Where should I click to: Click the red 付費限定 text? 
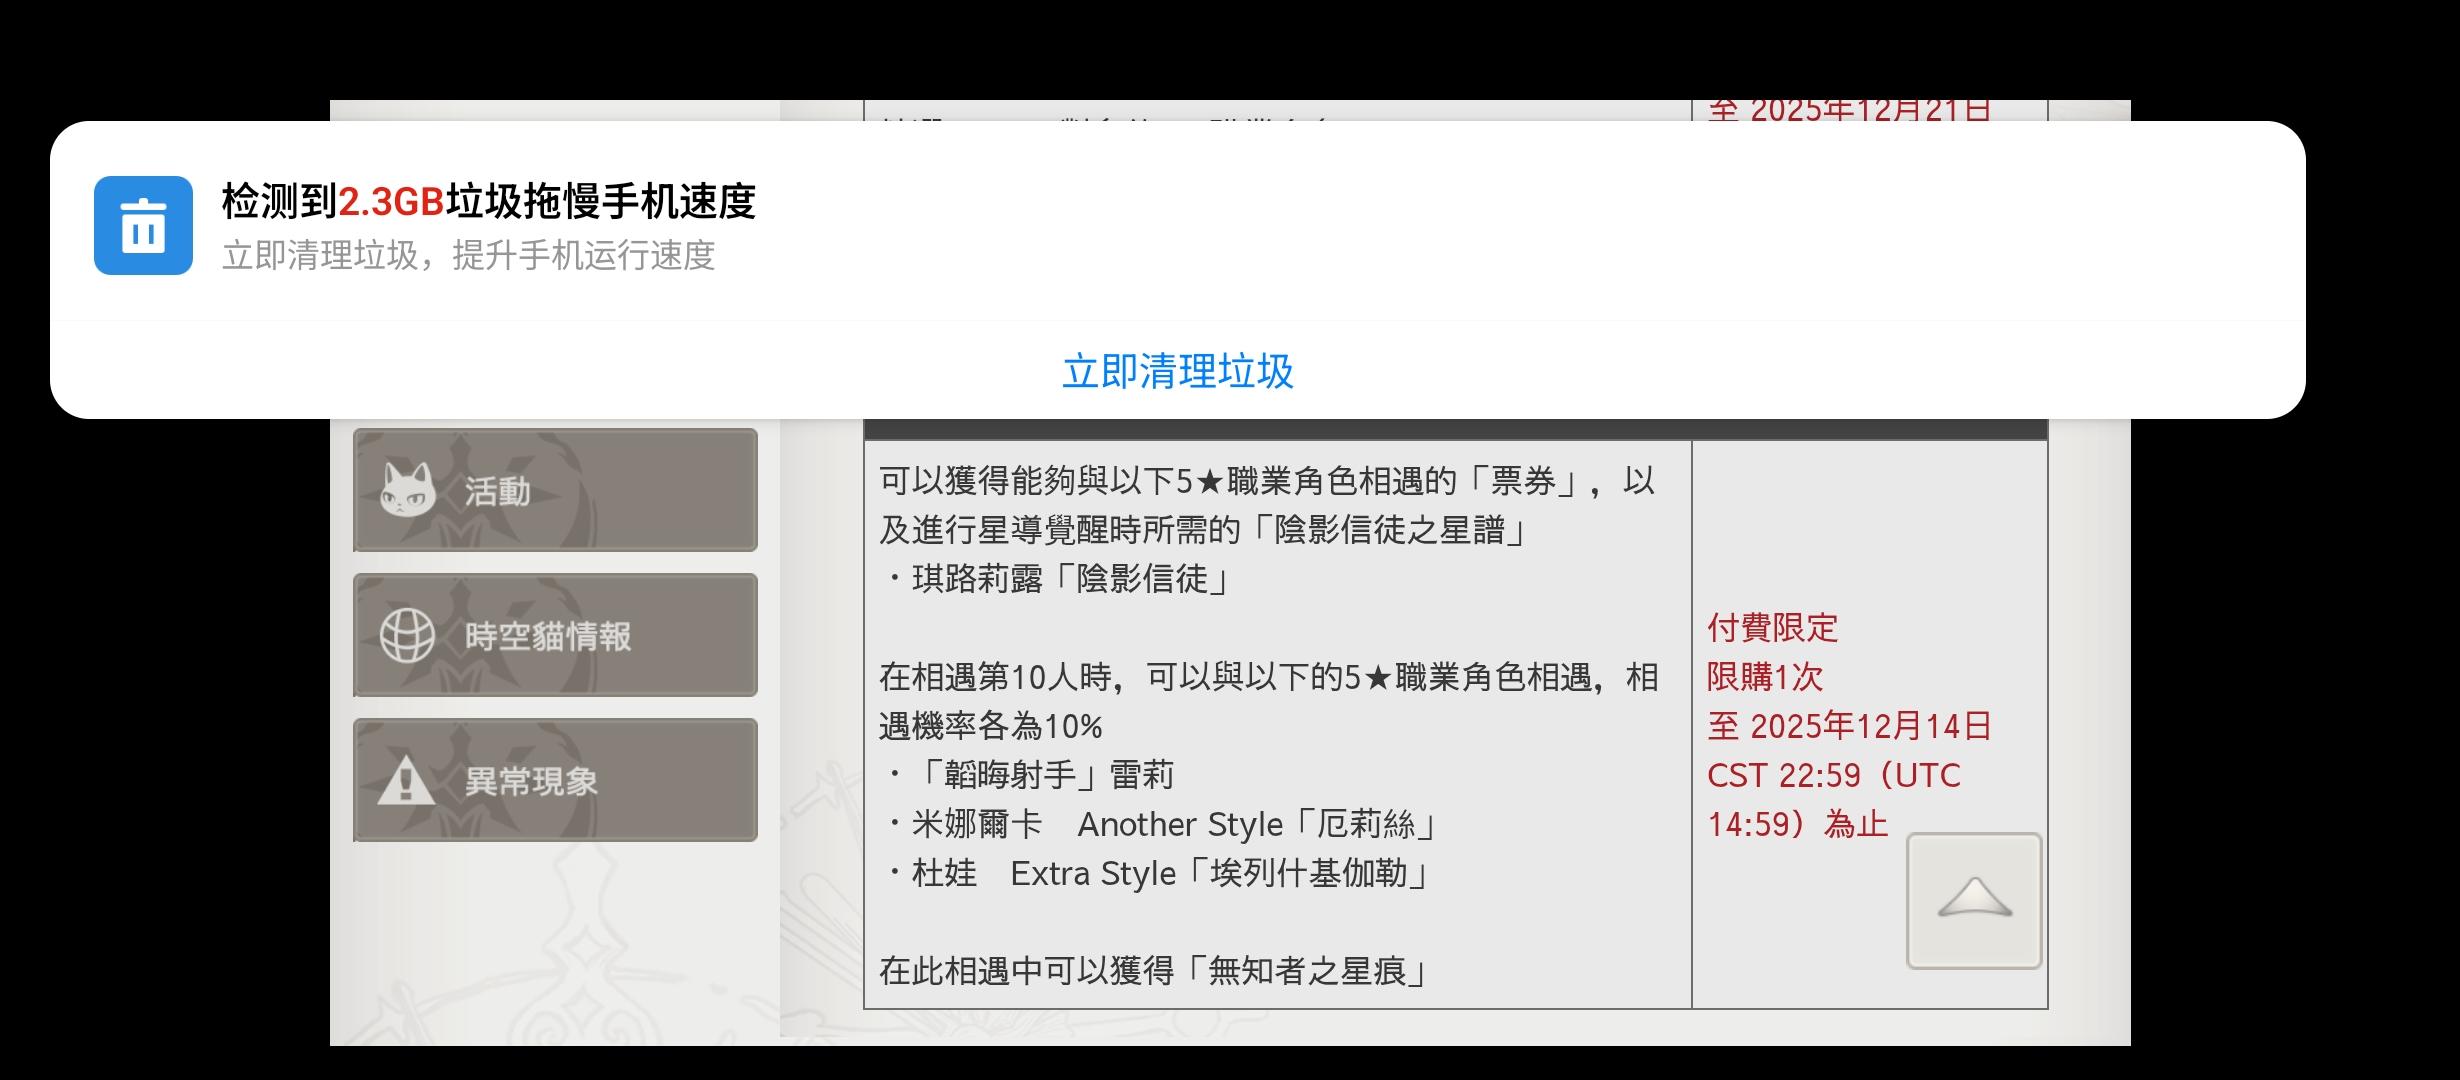[x=1772, y=628]
